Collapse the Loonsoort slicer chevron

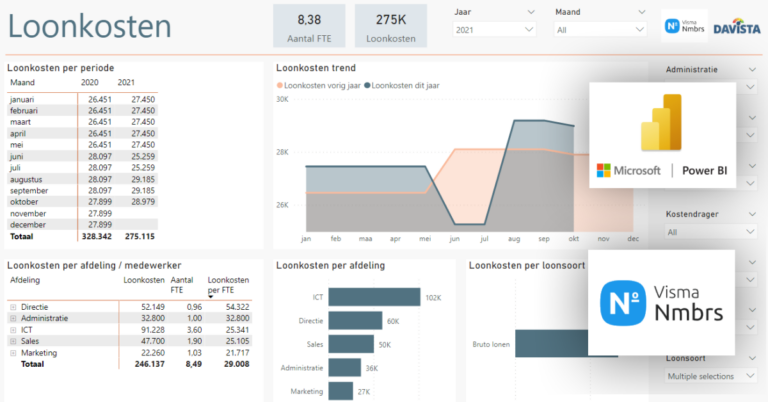(x=752, y=358)
